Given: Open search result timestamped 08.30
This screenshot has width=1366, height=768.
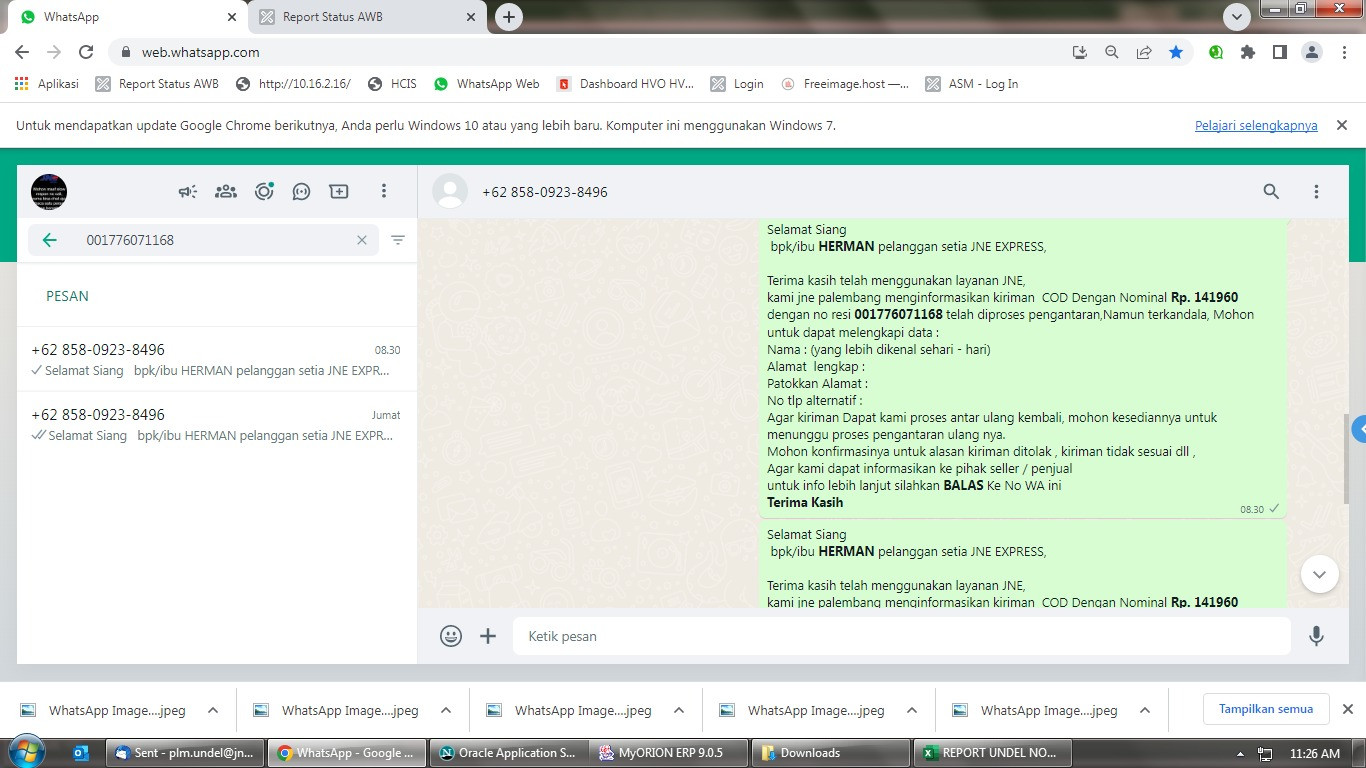Looking at the screenshot, I should tap(217, 360).
